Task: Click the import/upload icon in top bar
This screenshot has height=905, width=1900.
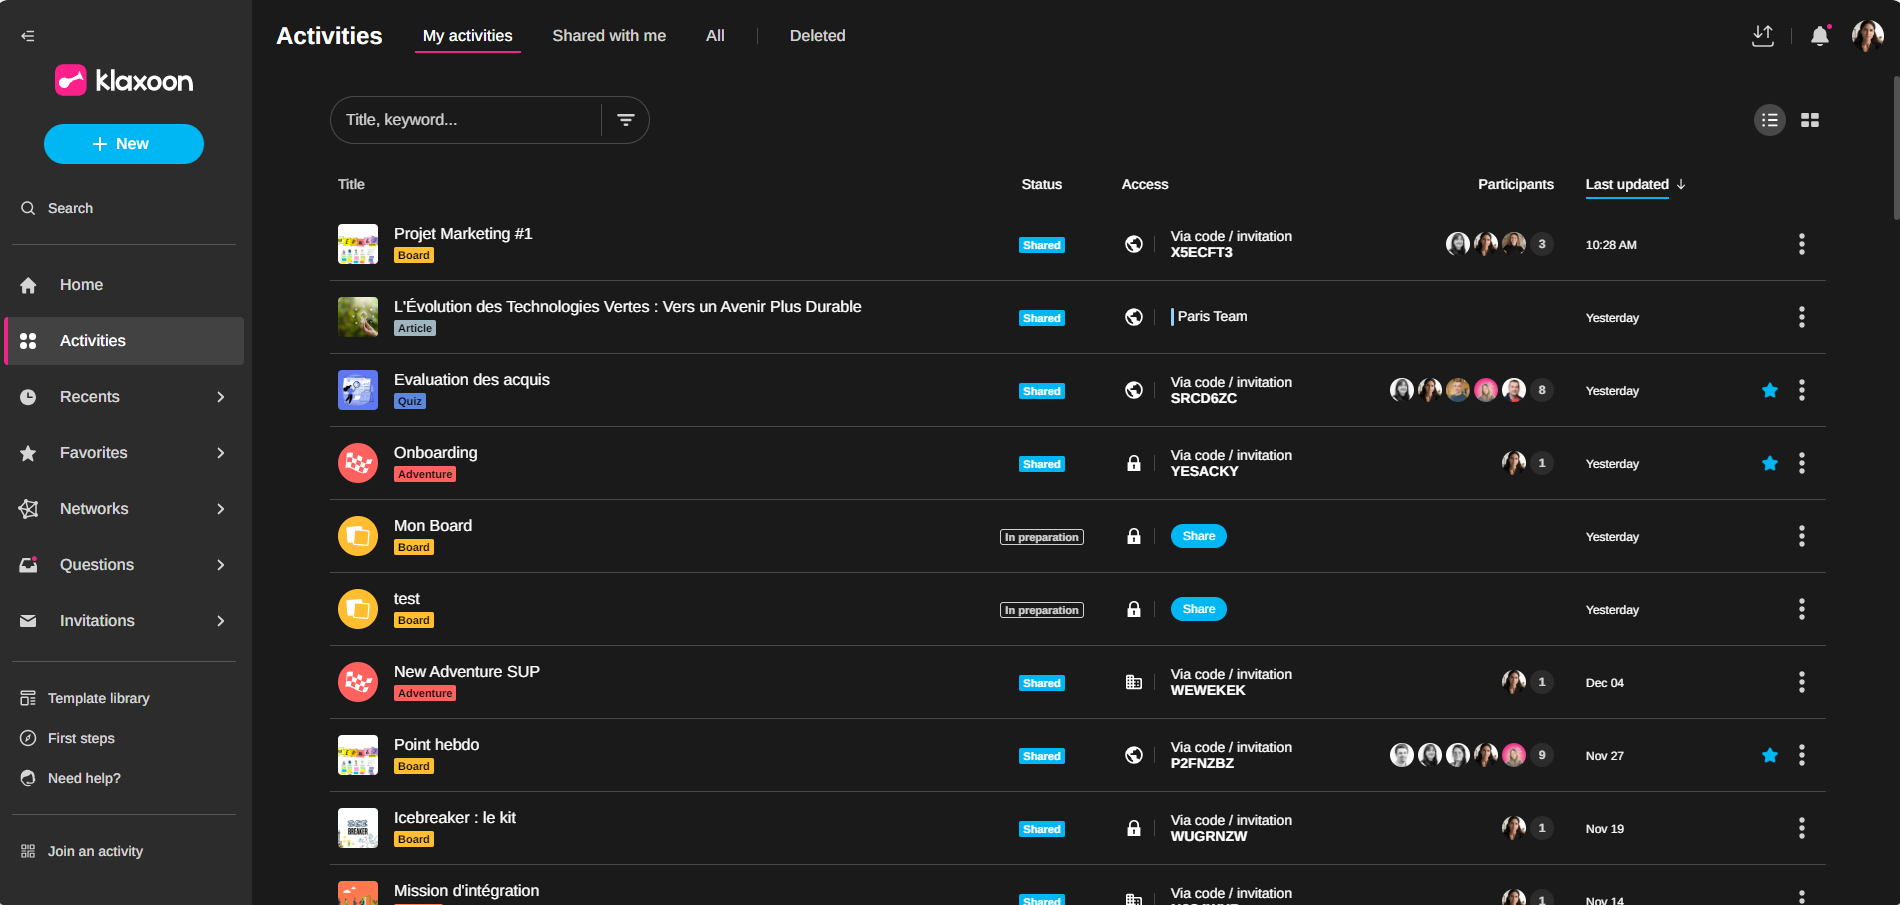Action: tap(1762, 36)
